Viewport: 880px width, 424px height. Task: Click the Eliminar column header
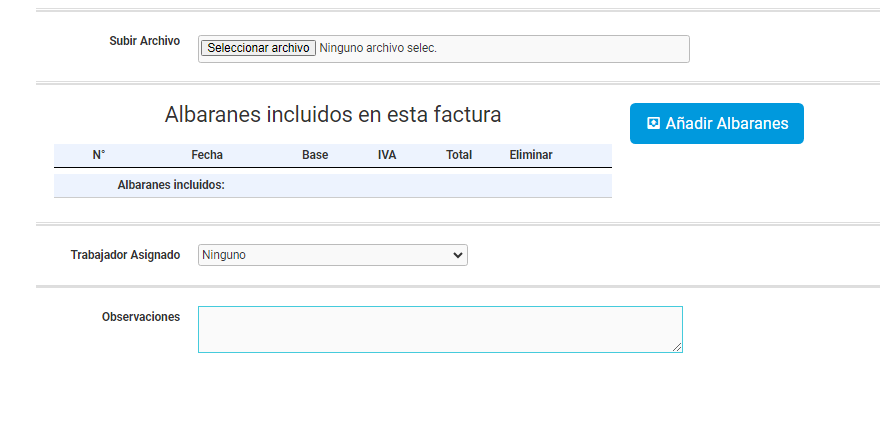[531, 155]
